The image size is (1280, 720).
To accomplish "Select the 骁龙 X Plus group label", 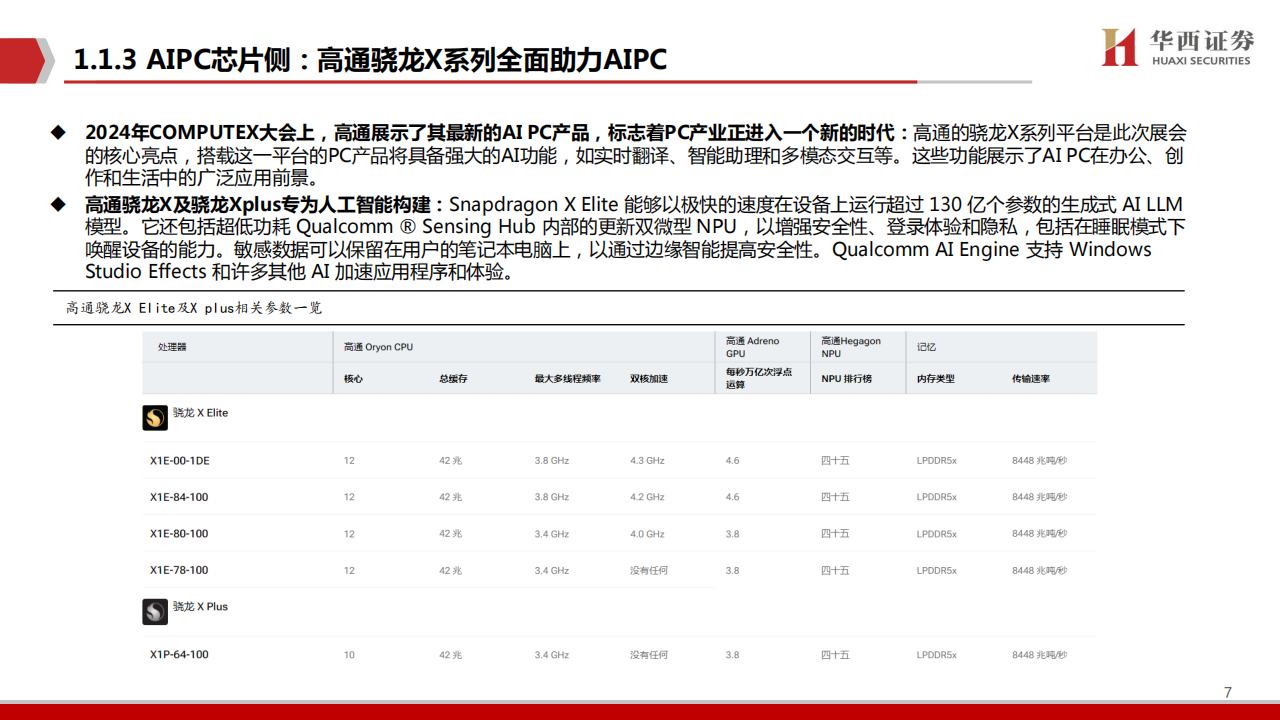I will coord(200,607).
